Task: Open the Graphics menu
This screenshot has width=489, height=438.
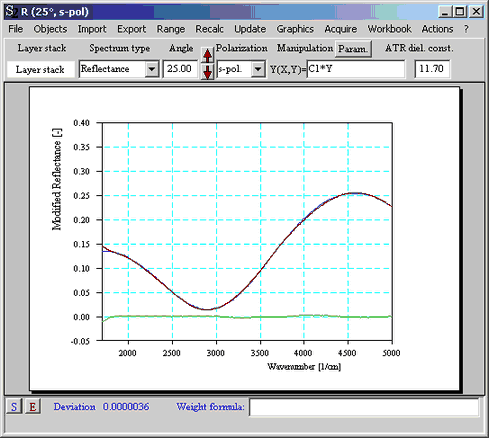Action: pyautogui.click(x=295, y=29)
